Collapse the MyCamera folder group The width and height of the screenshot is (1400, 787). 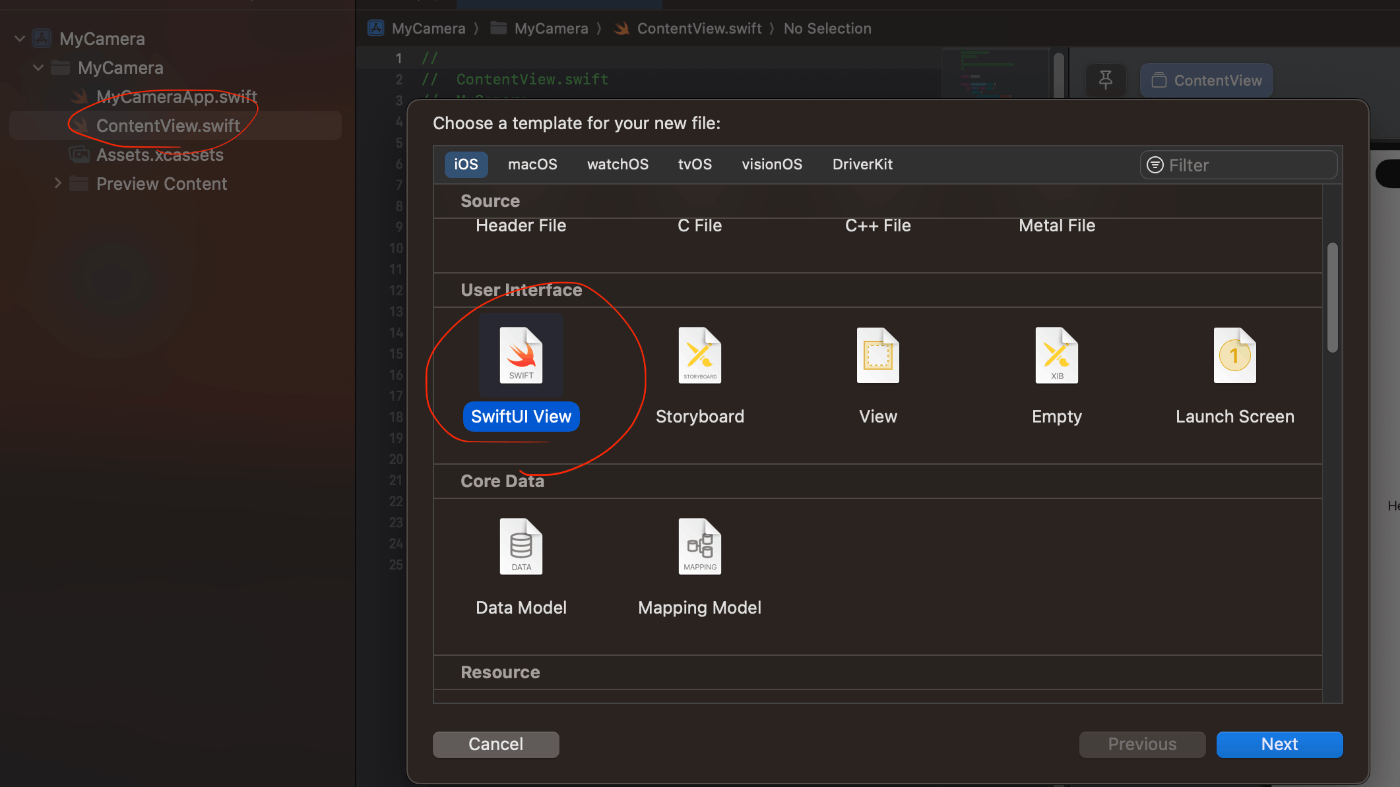[38, 68]
